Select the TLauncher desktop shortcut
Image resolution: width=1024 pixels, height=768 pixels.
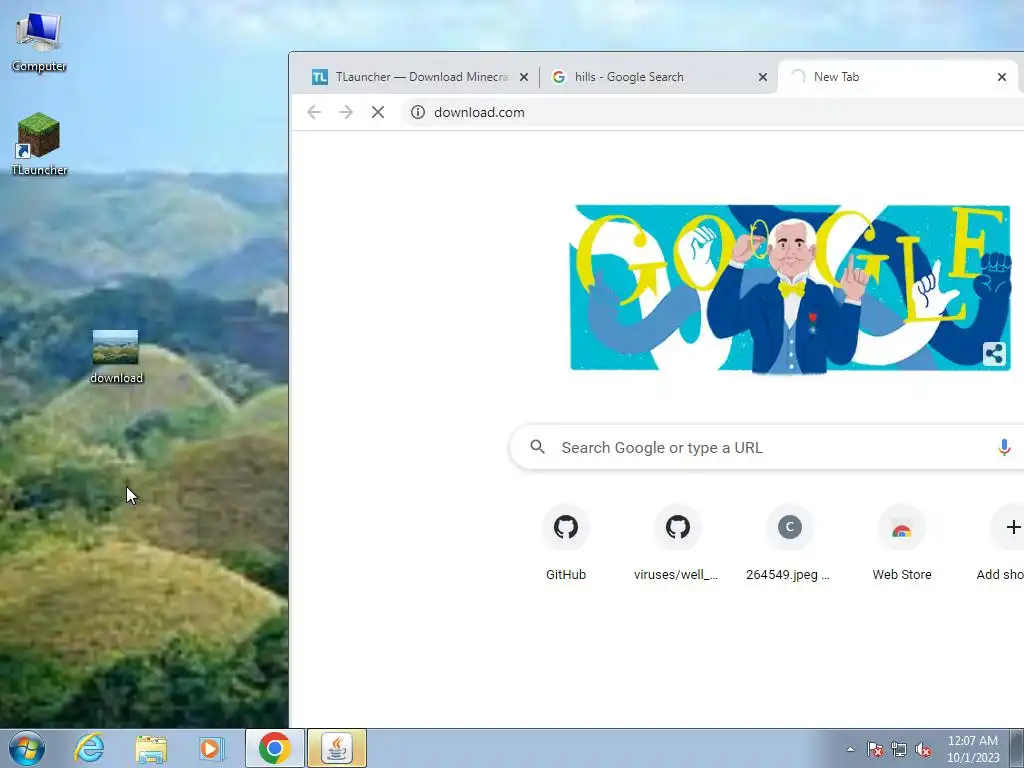click(x=39, y=144)
